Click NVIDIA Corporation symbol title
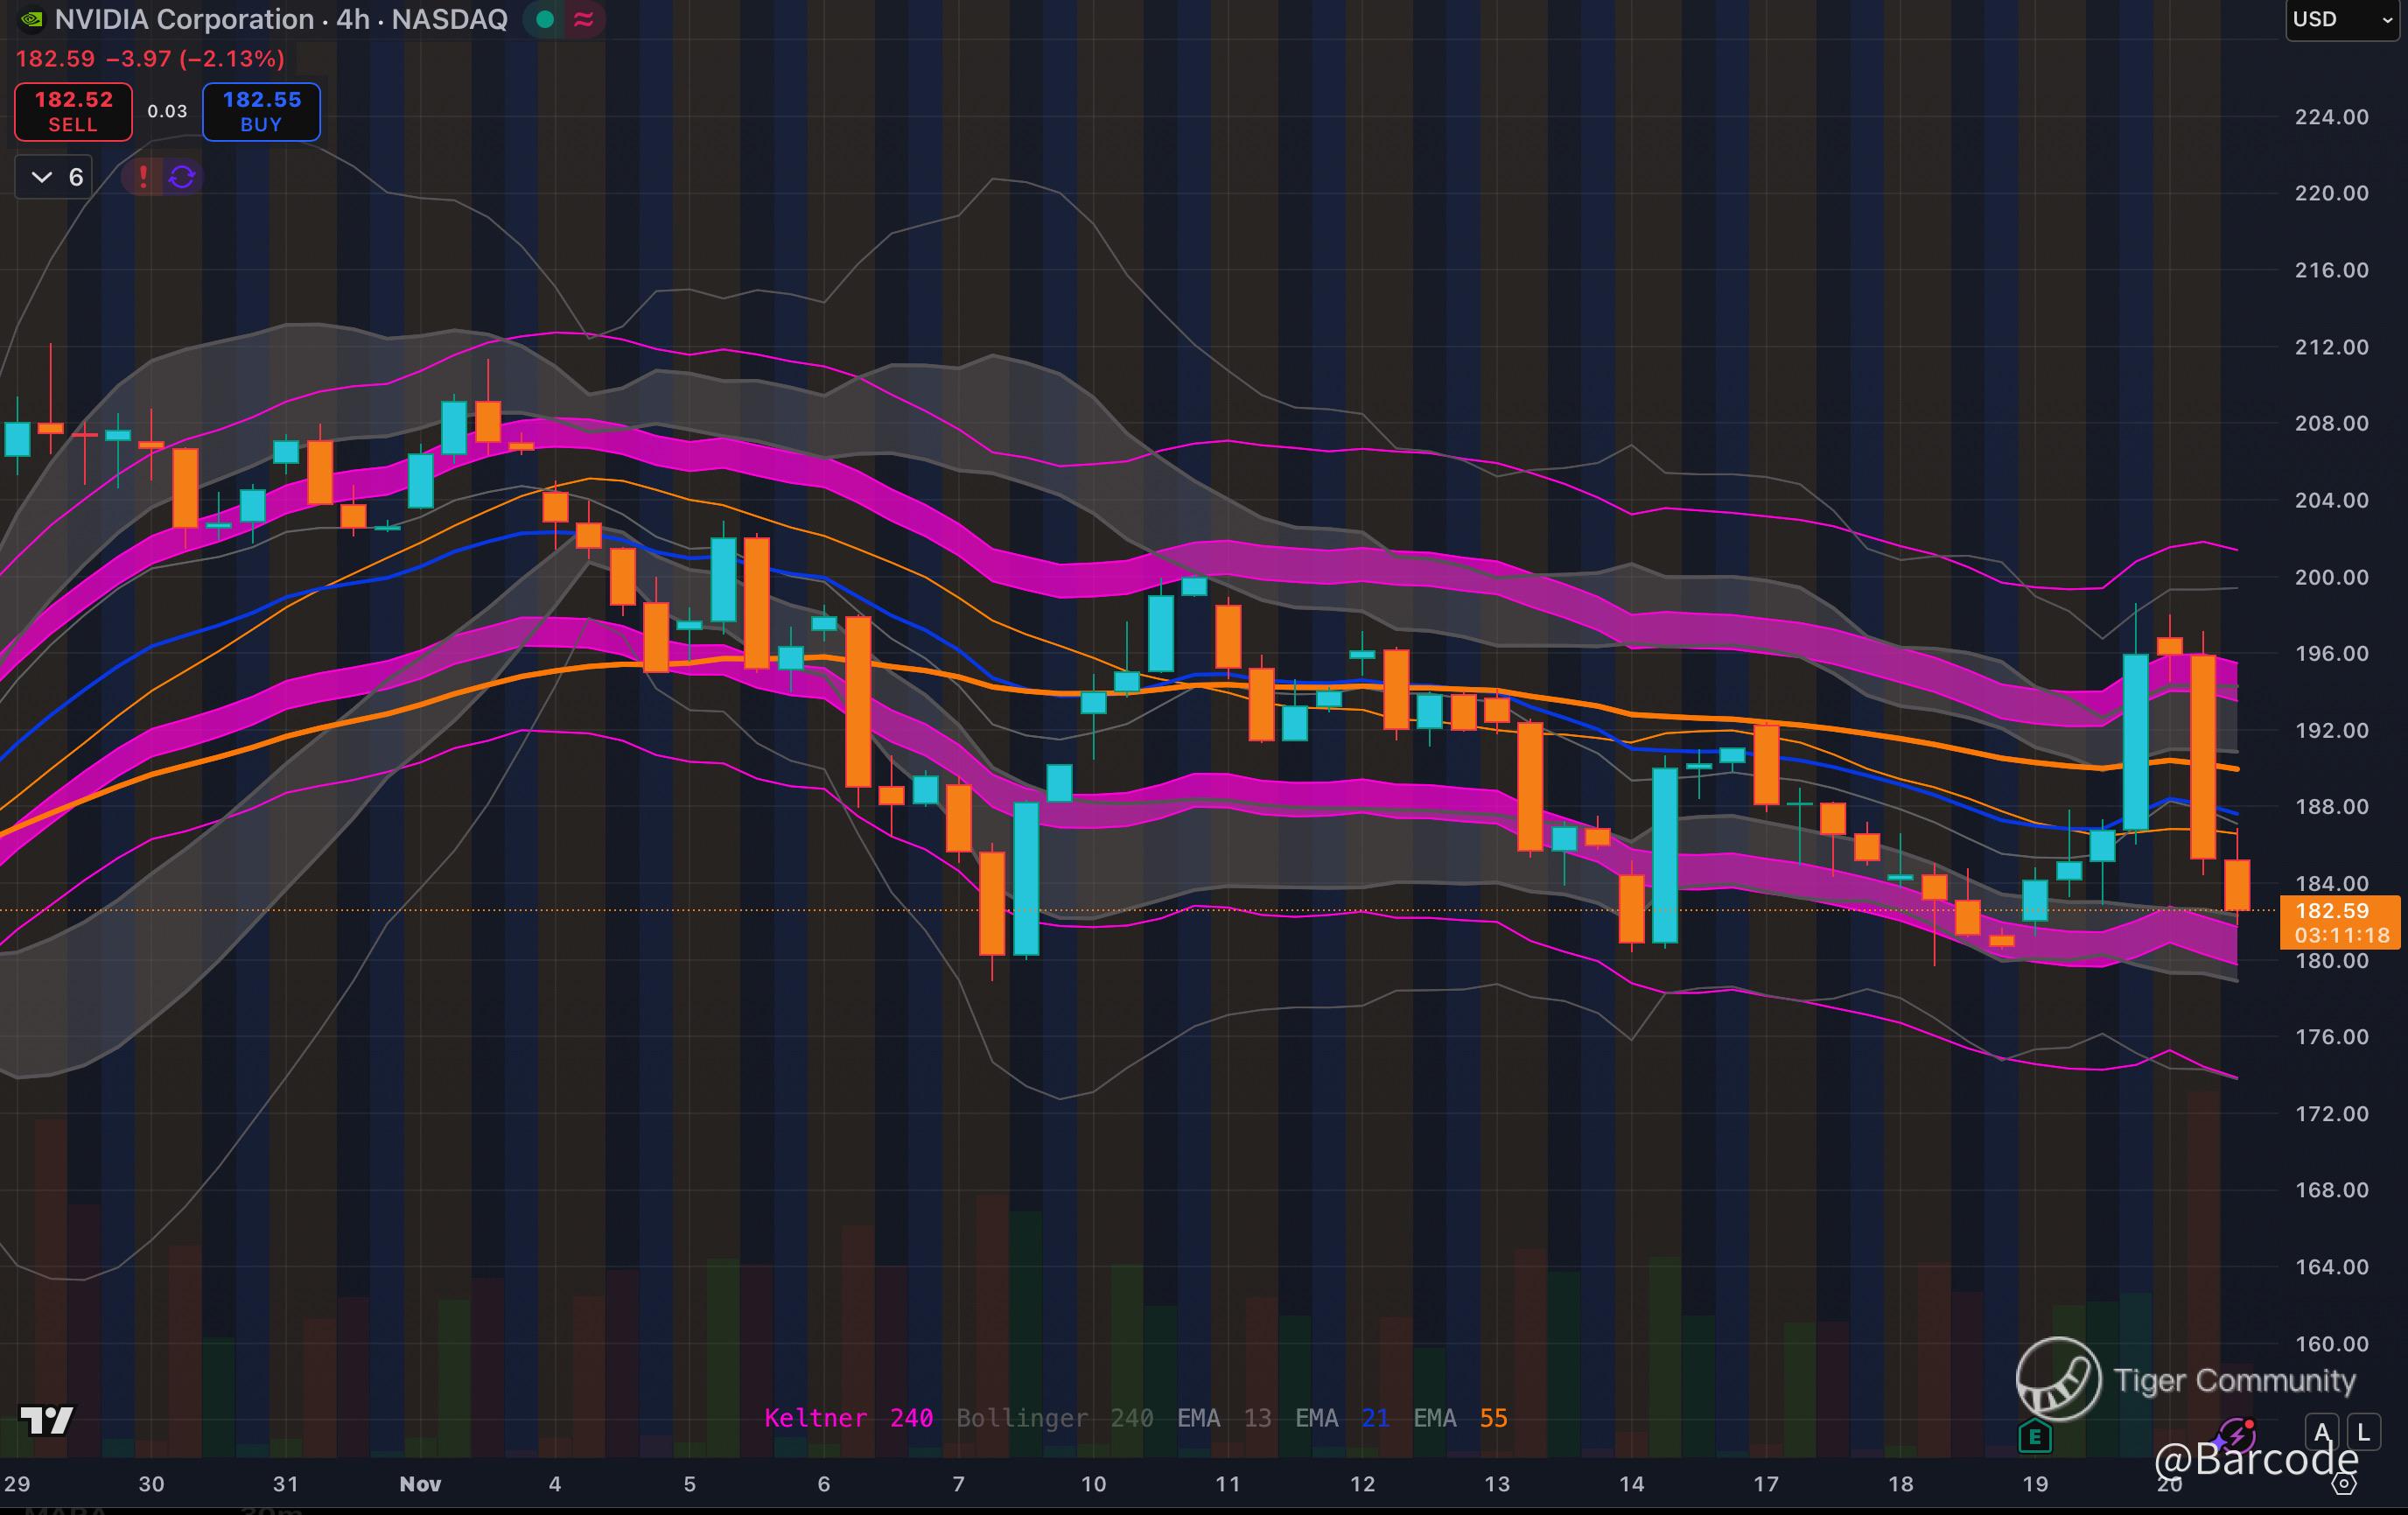The height and width of the screenshot is (1515, 2408). [184, 19]
